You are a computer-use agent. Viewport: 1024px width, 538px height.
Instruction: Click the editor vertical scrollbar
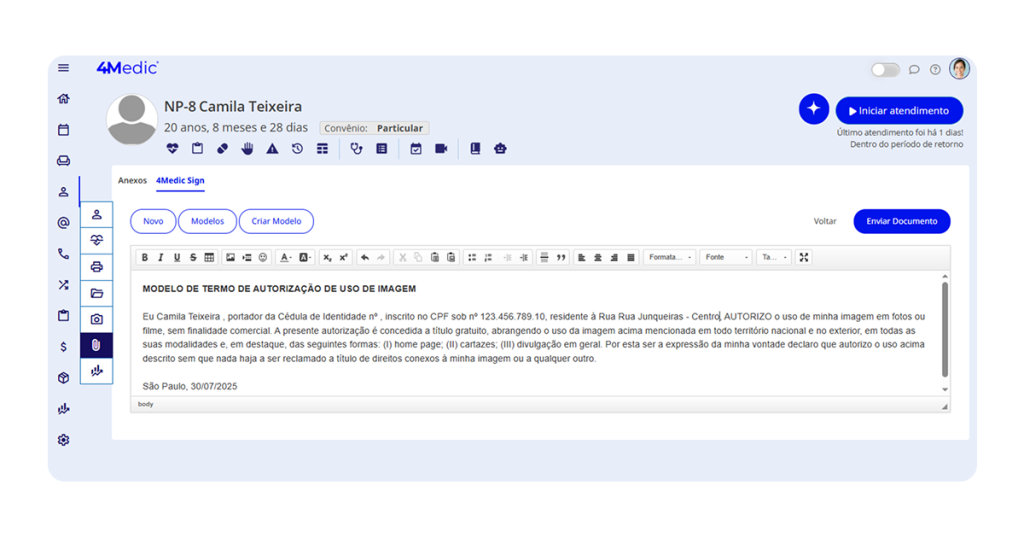click(x=944, y=330)
